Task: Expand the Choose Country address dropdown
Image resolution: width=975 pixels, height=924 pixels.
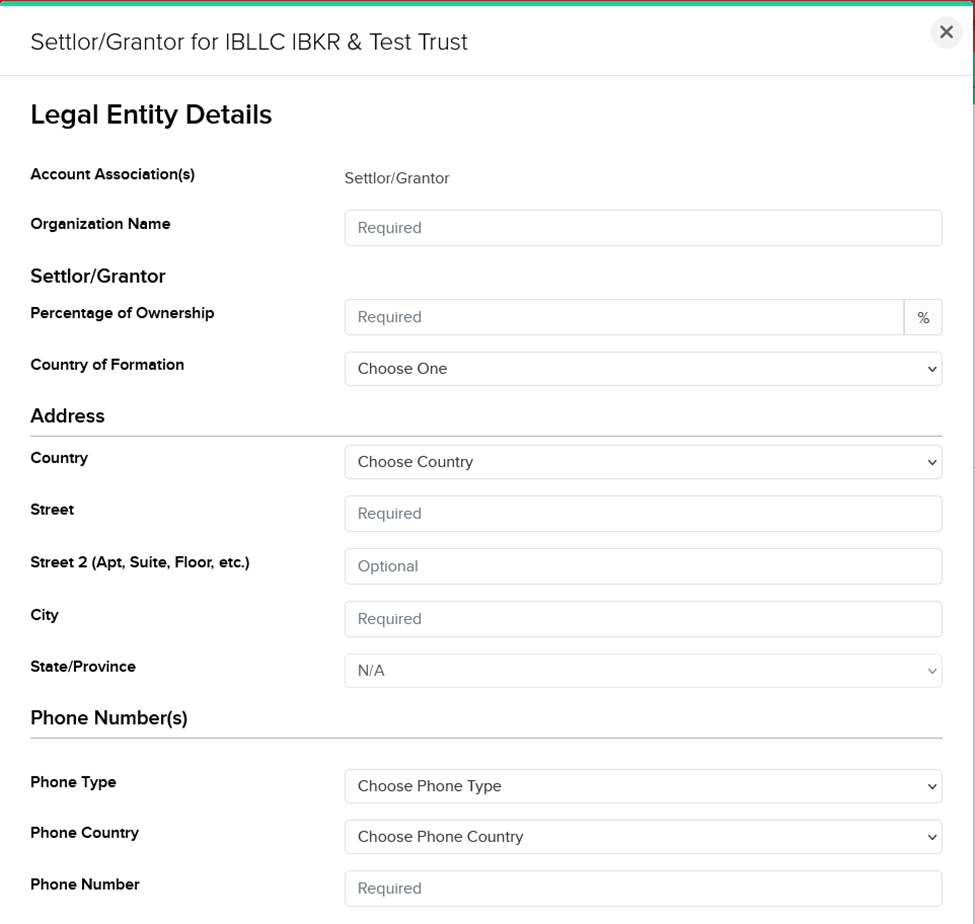Action: click(642, 462)
